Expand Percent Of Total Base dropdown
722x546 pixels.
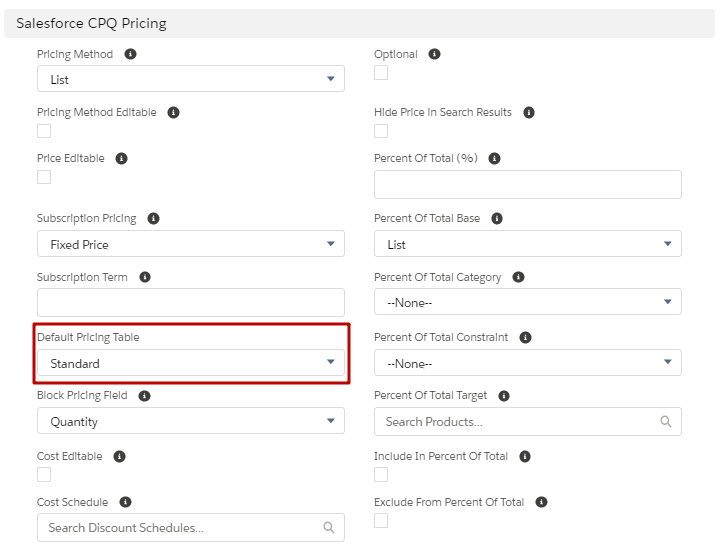coord(528,244)
